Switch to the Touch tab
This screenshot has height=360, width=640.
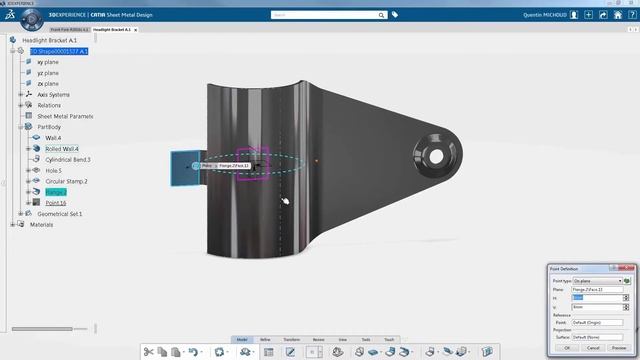[389, 340]
